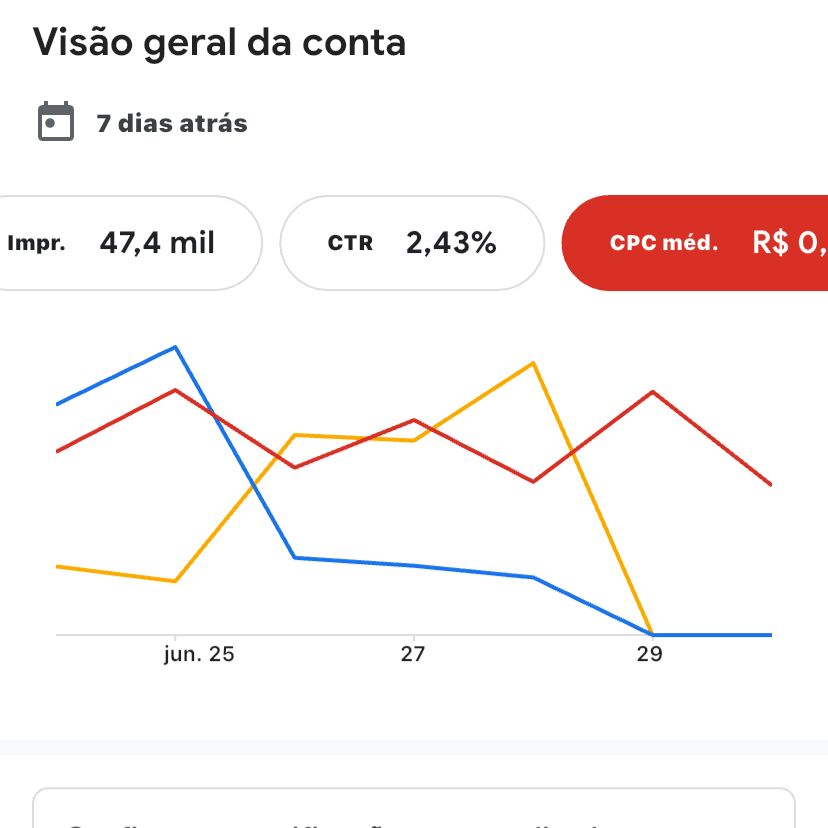
Task: Tap the "29" date axis label
Action: pyautogui.click(x=650, y=655)
